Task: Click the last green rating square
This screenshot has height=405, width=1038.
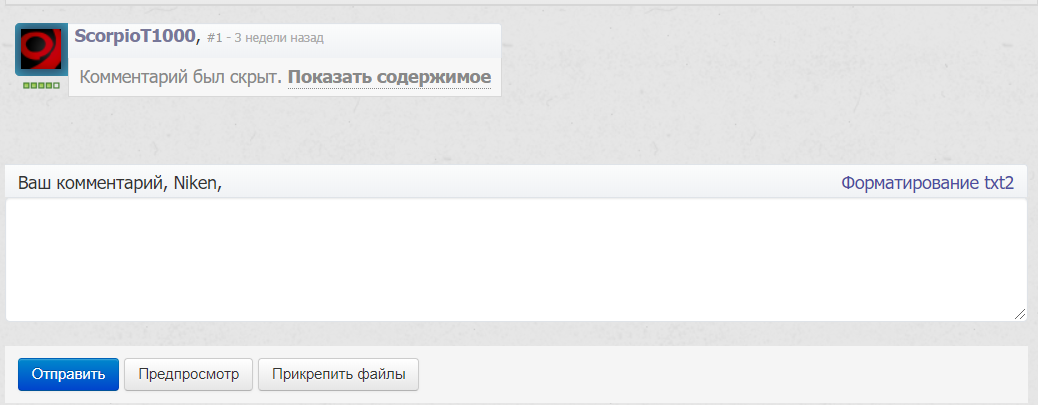Action: tap(56, 85)
